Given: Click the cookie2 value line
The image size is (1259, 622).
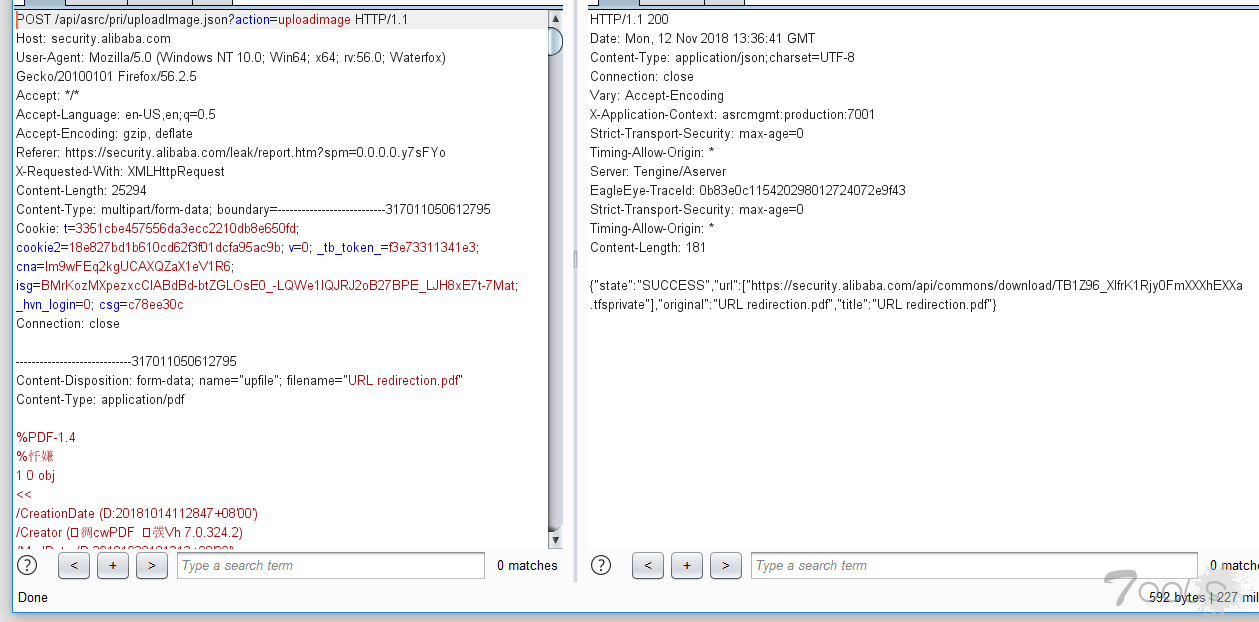Looking at the screenshot, I should (x=247, y=248).
